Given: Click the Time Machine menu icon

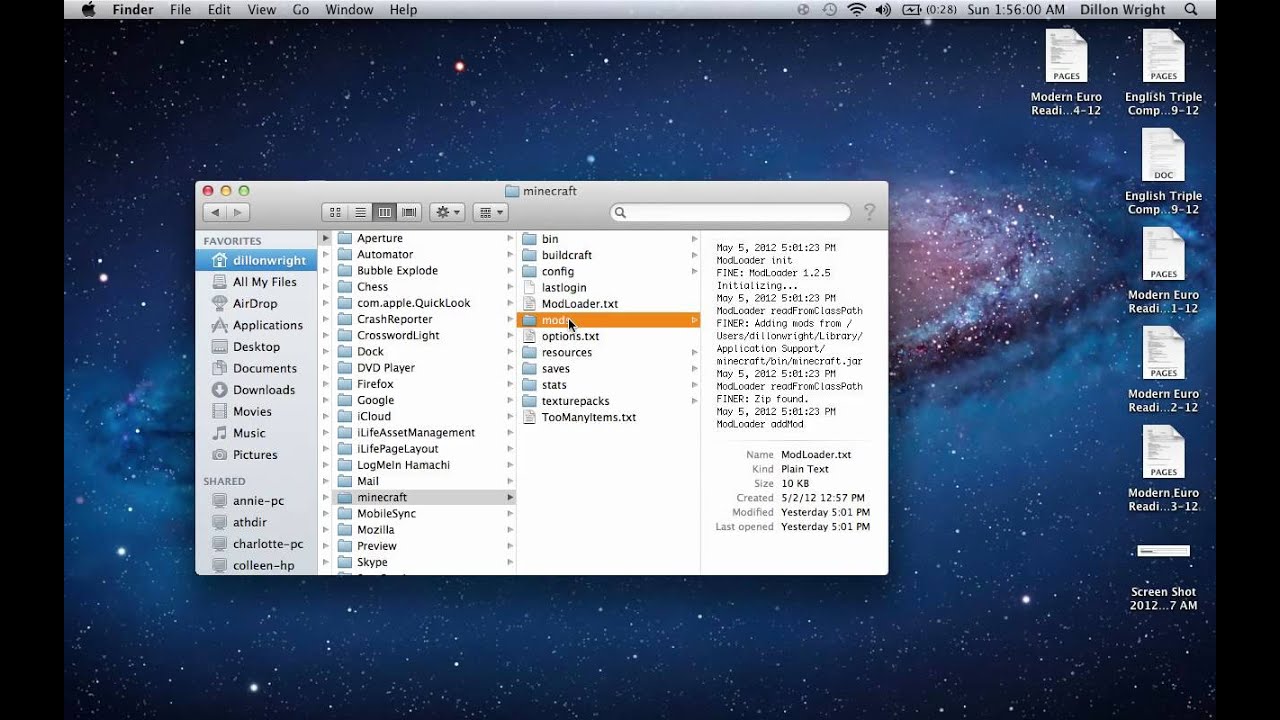Looking at the screenshot, I should pos(829,9).
